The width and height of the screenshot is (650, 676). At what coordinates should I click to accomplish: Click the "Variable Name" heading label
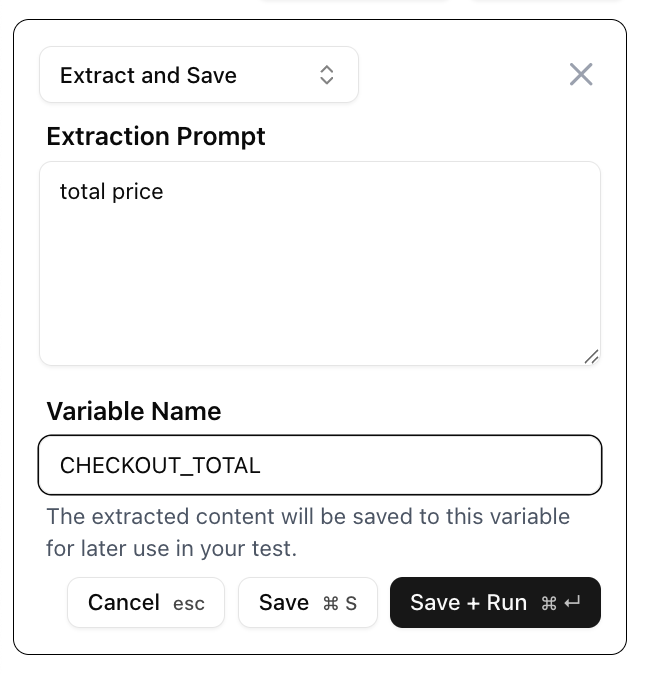[x=134, y=411]
